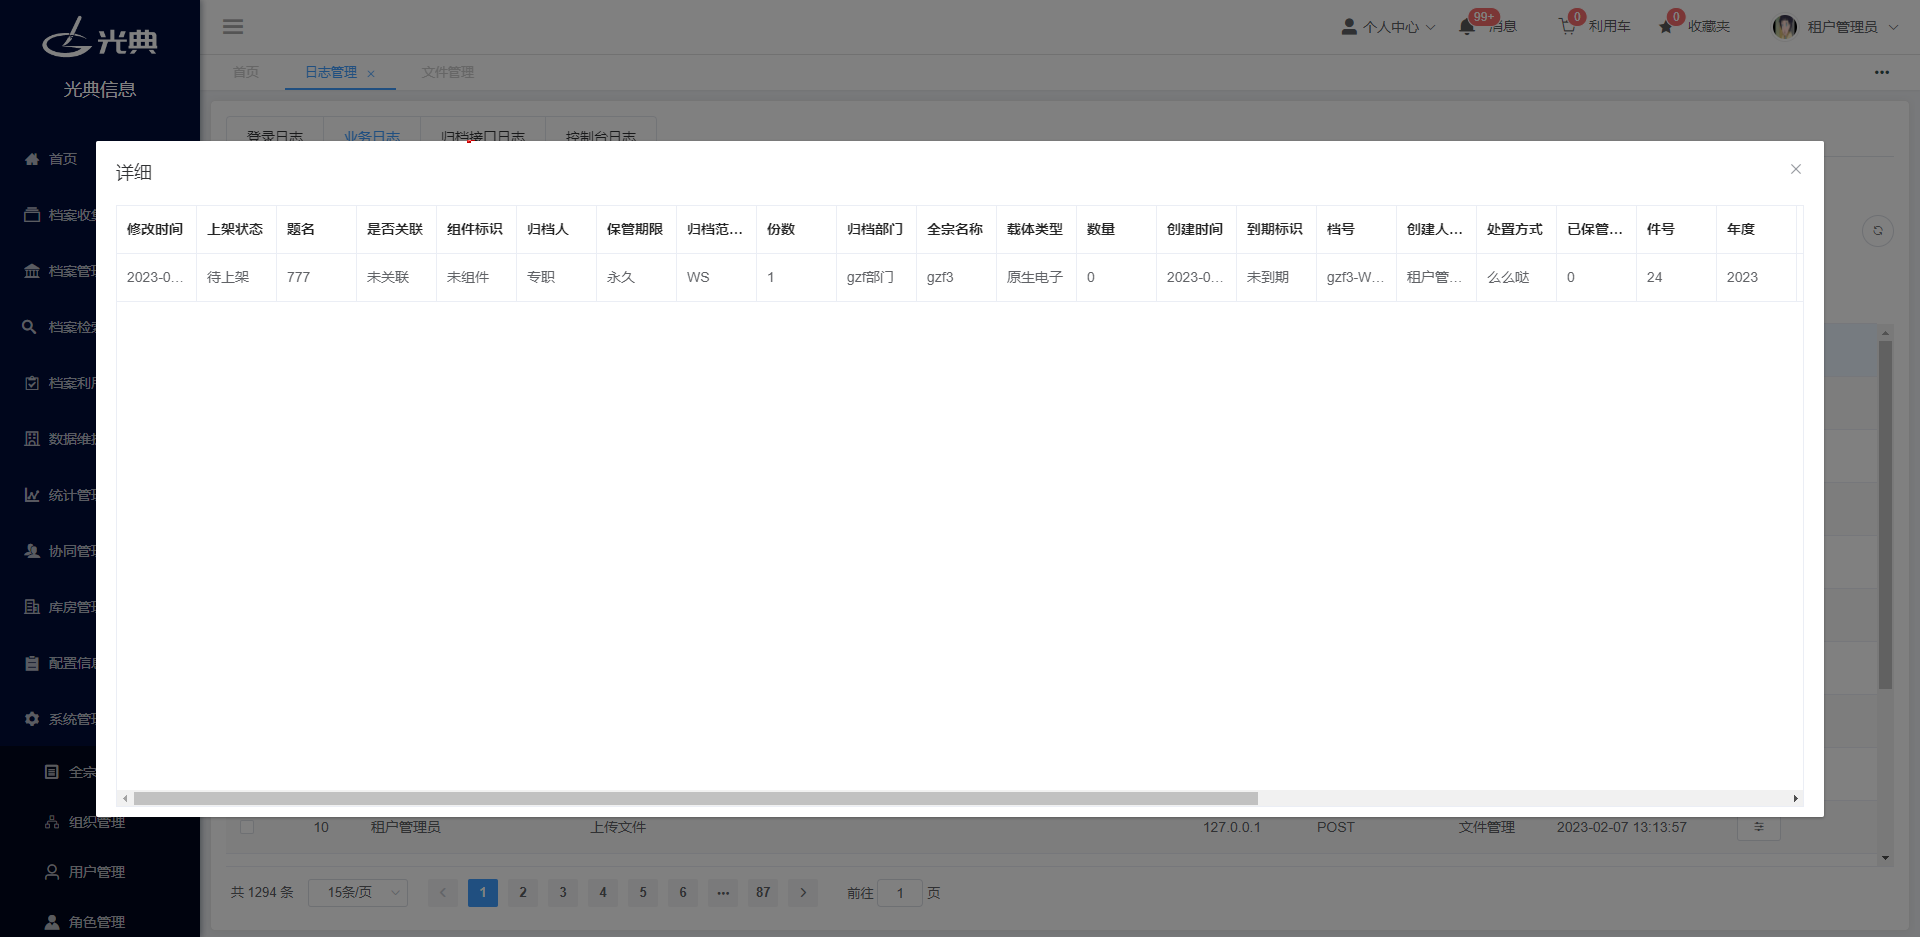The width and height of the screenshot is (1920, 937).
Task: Close the 详细 dialog with the X icon
Action: (1795, 169)
